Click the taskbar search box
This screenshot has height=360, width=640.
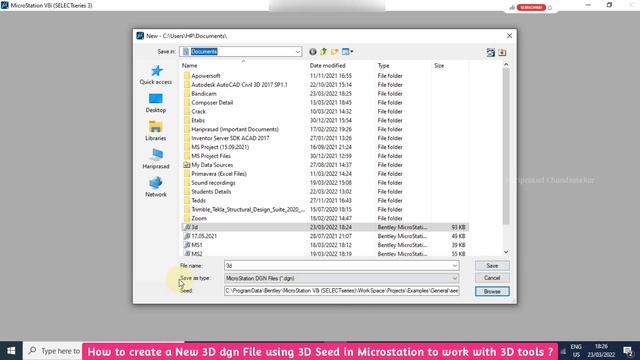pyautogui.click(x=53, y=351)
